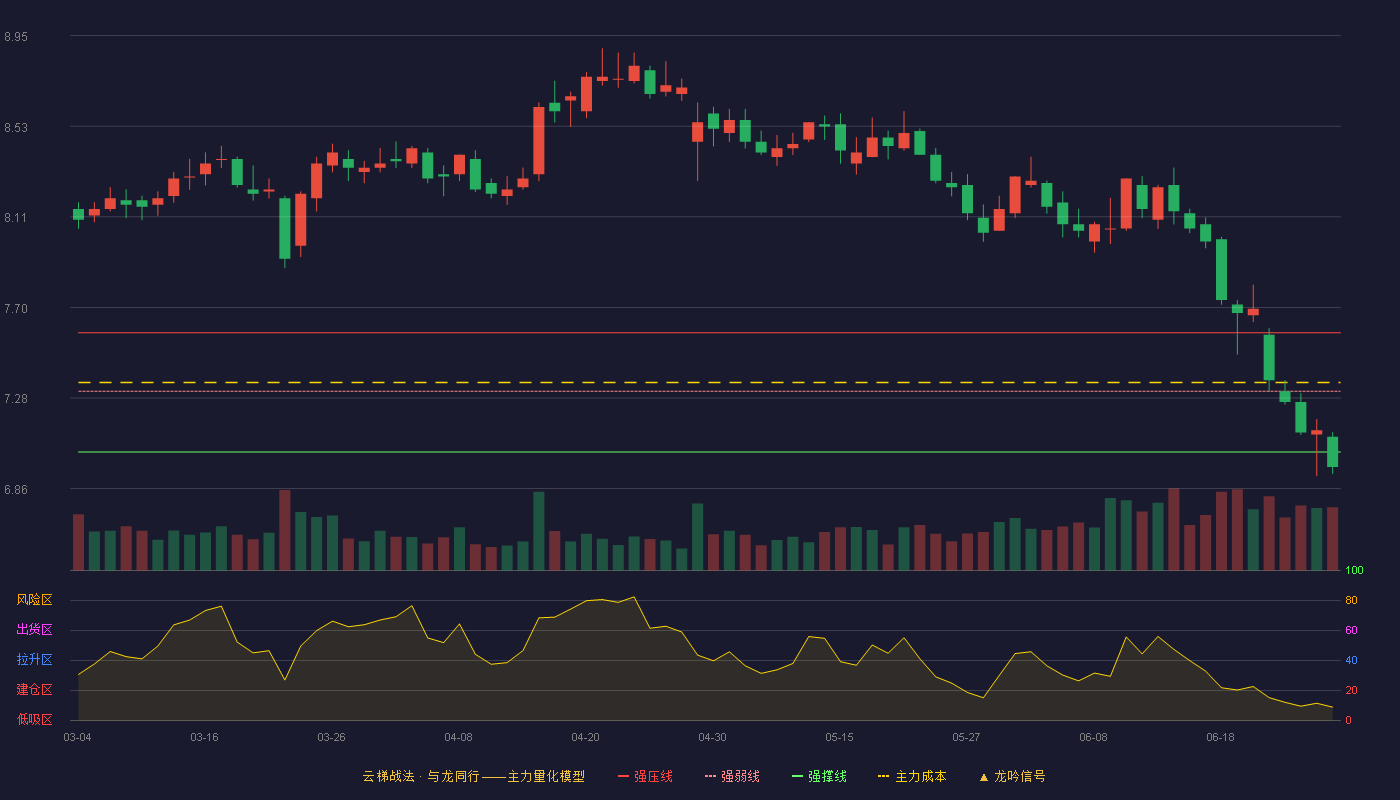Toggle the 强撑线 legend entry
This screenshot has height=800, width=1400.
[819, 776]
